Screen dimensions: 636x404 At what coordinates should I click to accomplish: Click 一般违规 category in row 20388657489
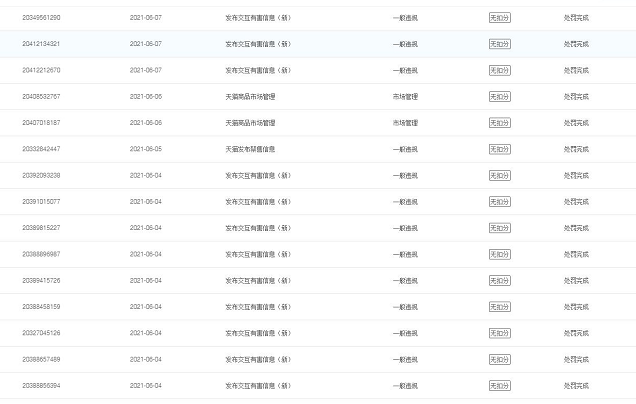tap(405, 359)
